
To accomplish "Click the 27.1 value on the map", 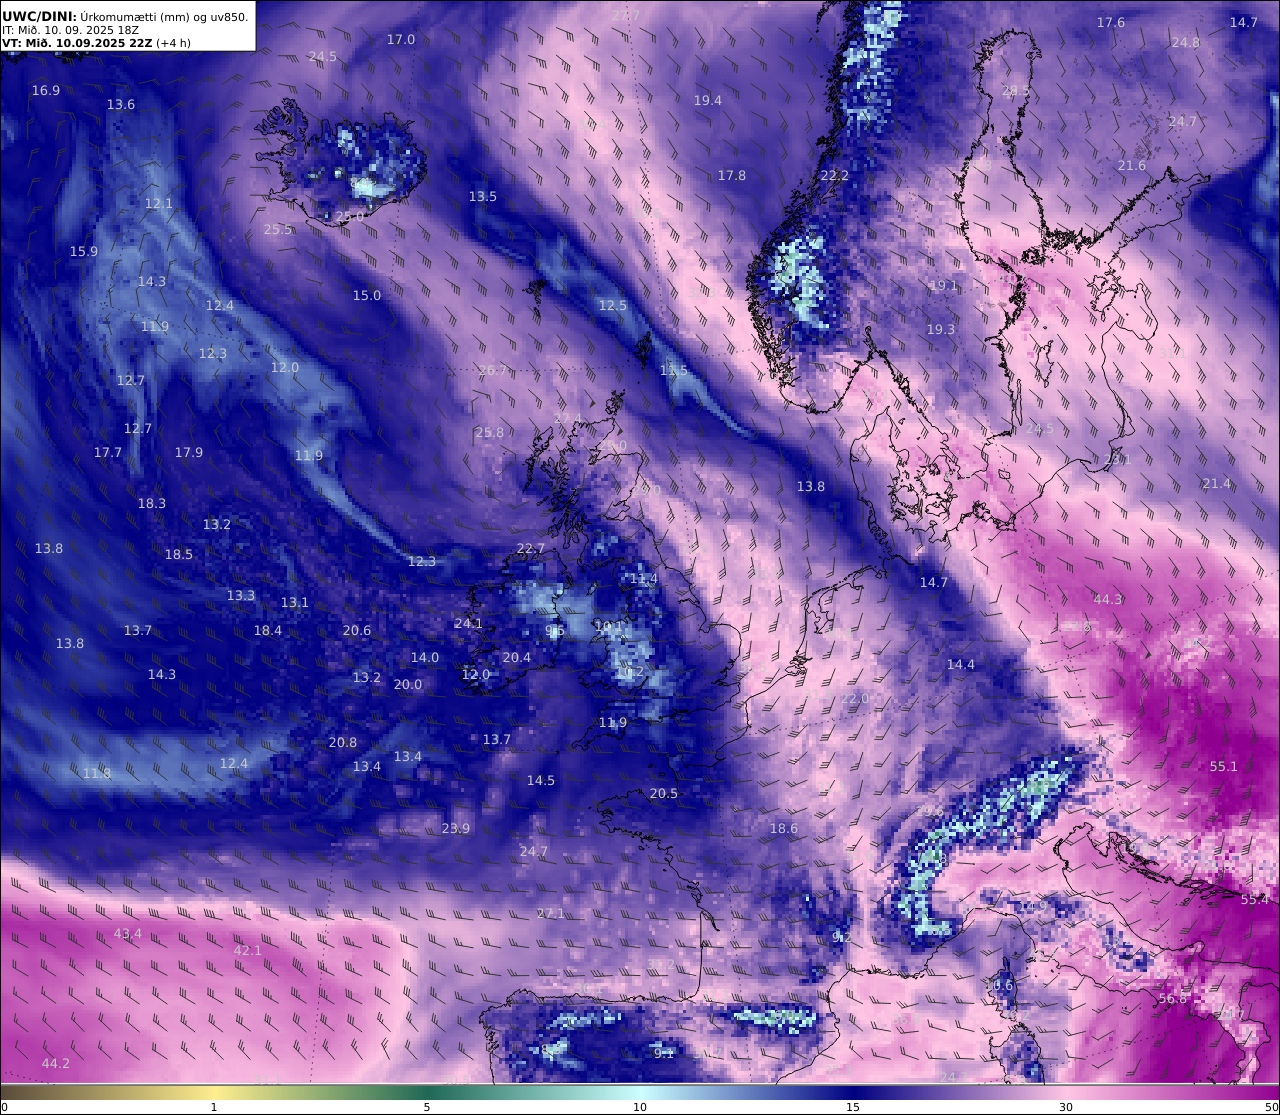I will [x=551, y=914].
